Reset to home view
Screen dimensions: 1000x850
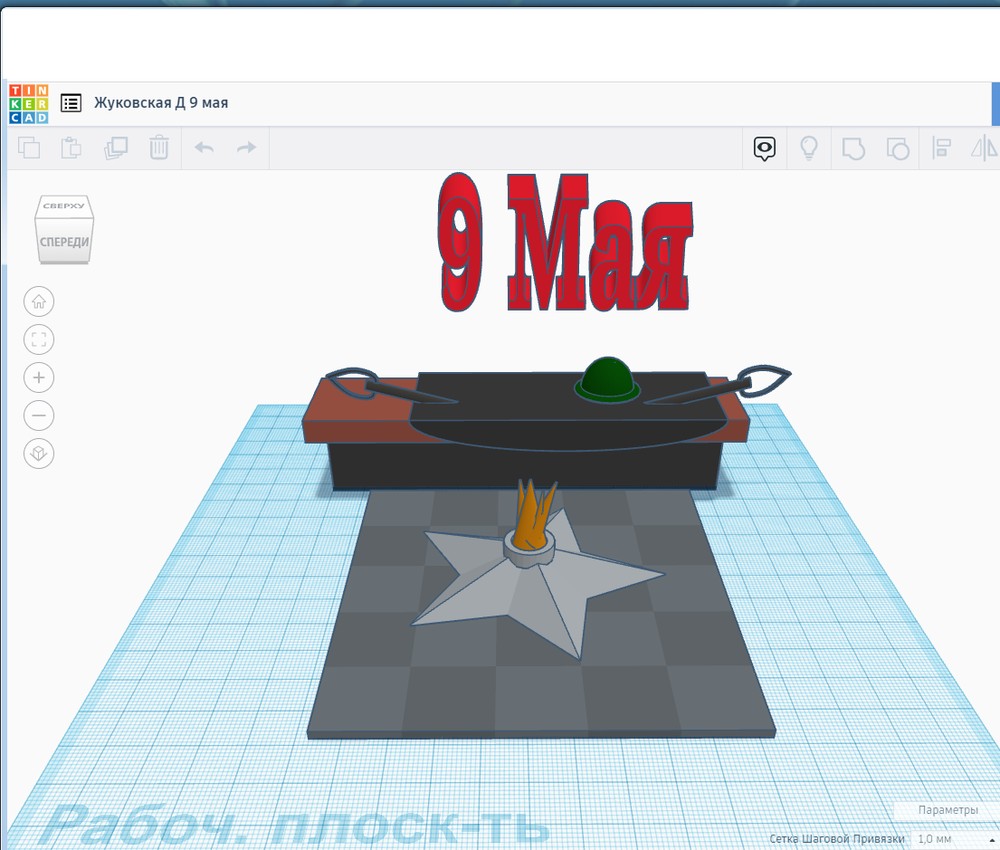pos(39,301)
